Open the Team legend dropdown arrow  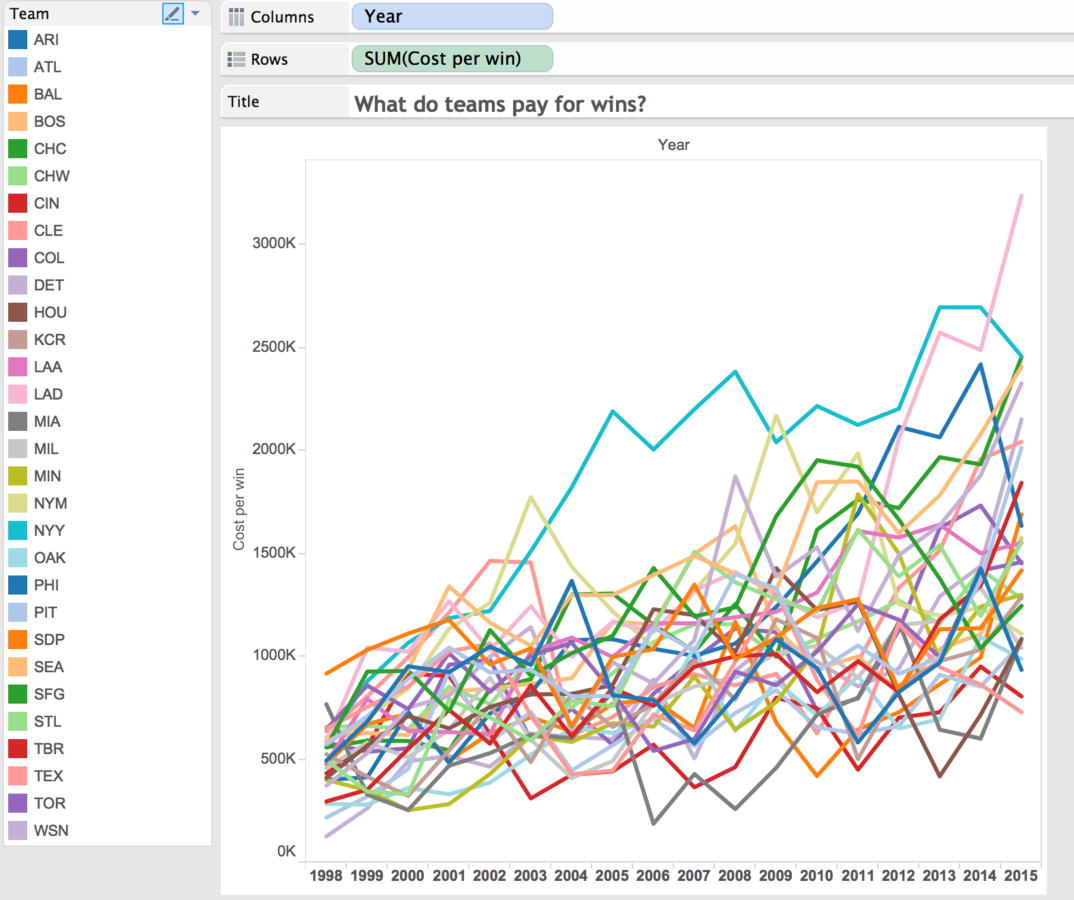click(196, 13)
